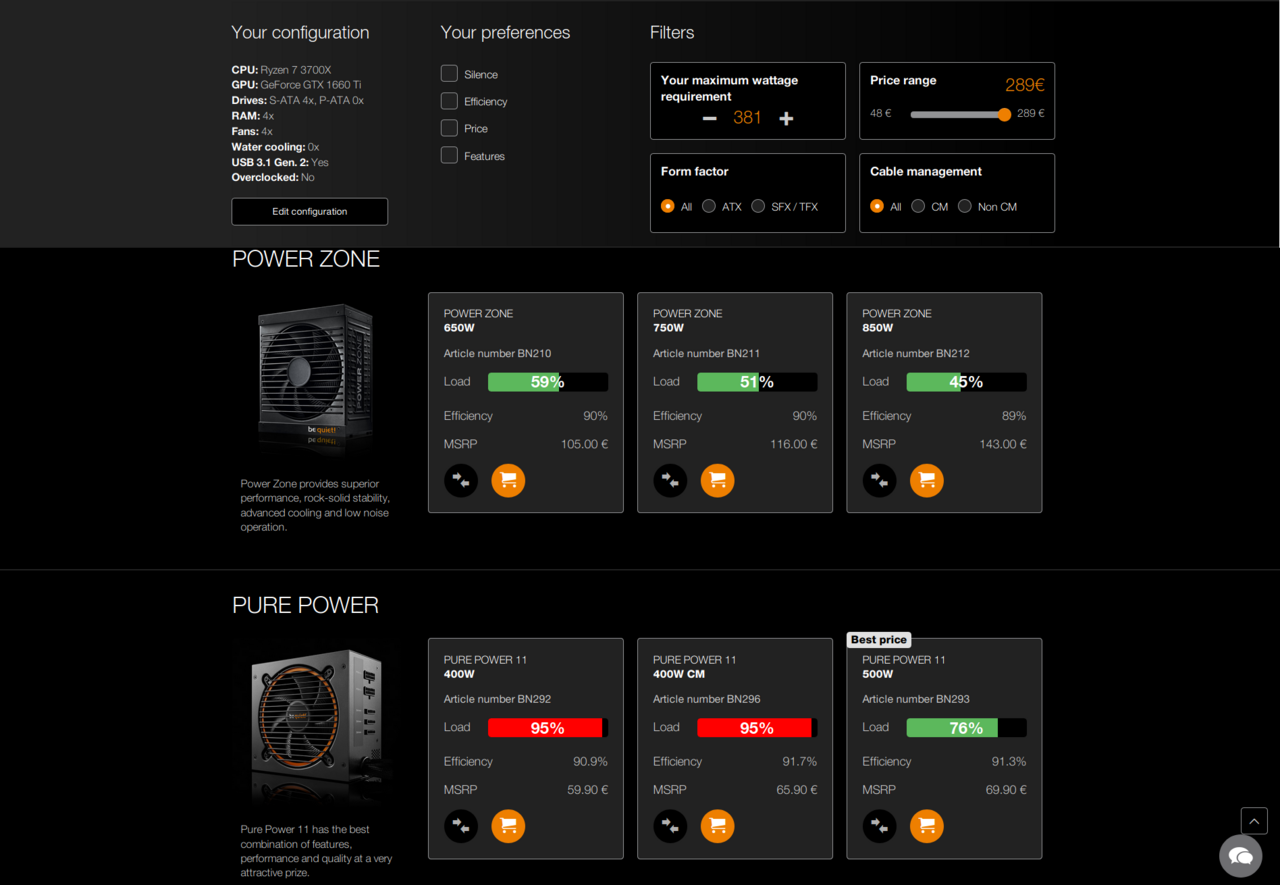The image size is (1280, 885).
Task: Open the Power Zone product image
Action: [x=316, y=379]
